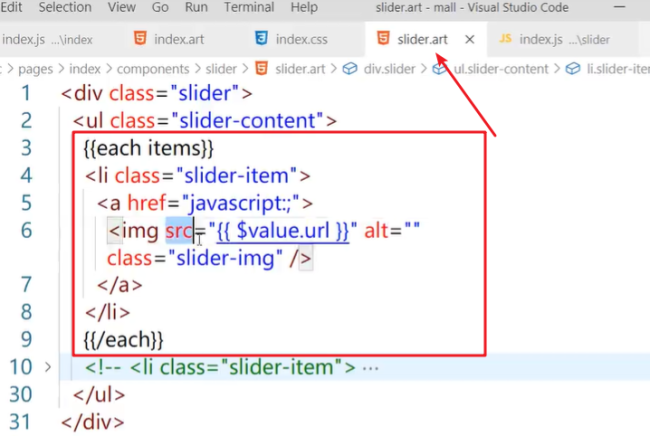Click the "slider-item" class value on line 4
650x436 pixels.
tap(237, 176)
